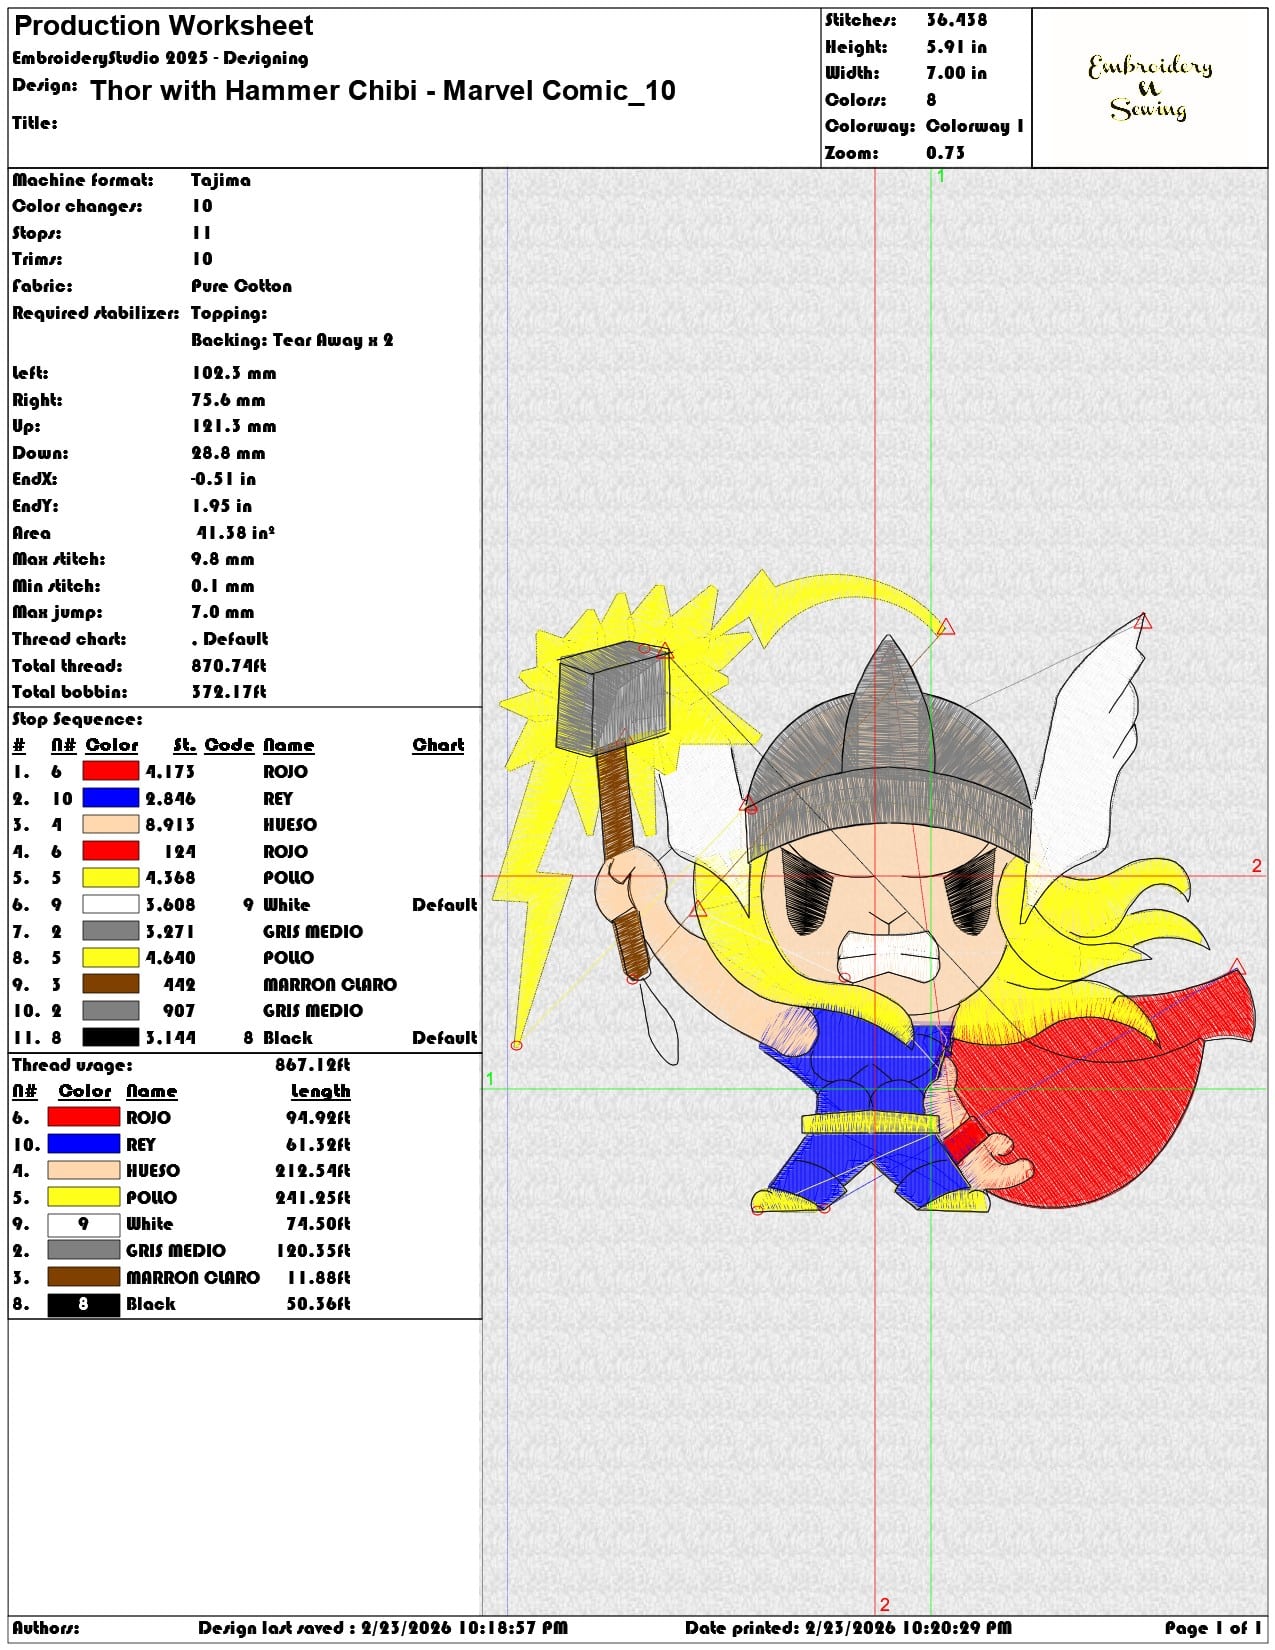Click White swatch in stop 6
This screenshot has width=1275, height=1650.
pos(110,905)
